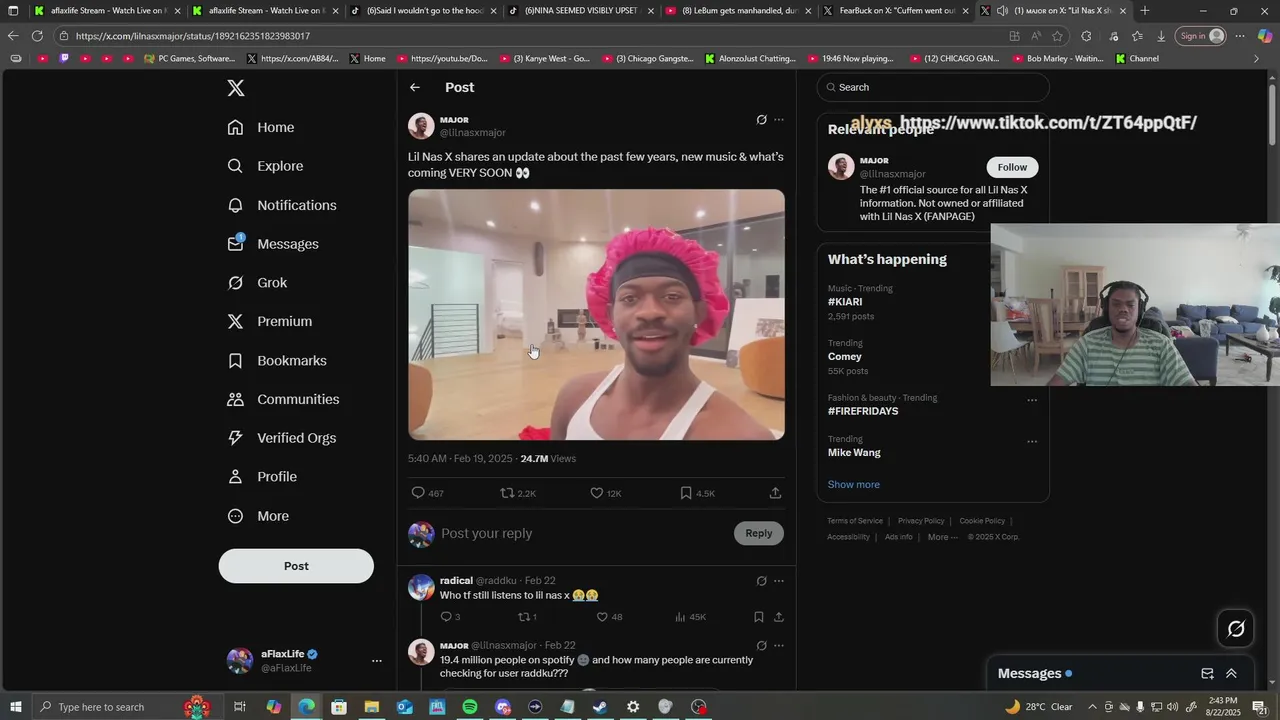Click repost icon with 2.2K count
1280x720 pixels.
[x=518, y=493]
